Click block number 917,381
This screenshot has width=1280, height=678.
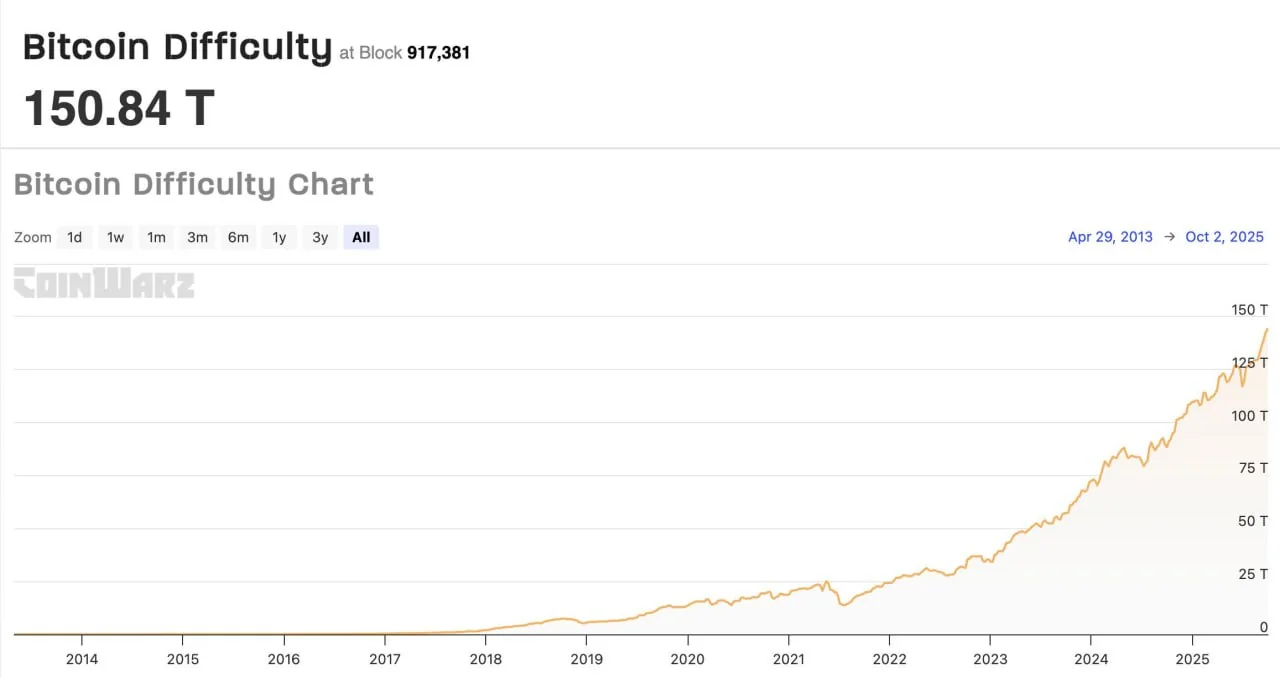(438, 53)
